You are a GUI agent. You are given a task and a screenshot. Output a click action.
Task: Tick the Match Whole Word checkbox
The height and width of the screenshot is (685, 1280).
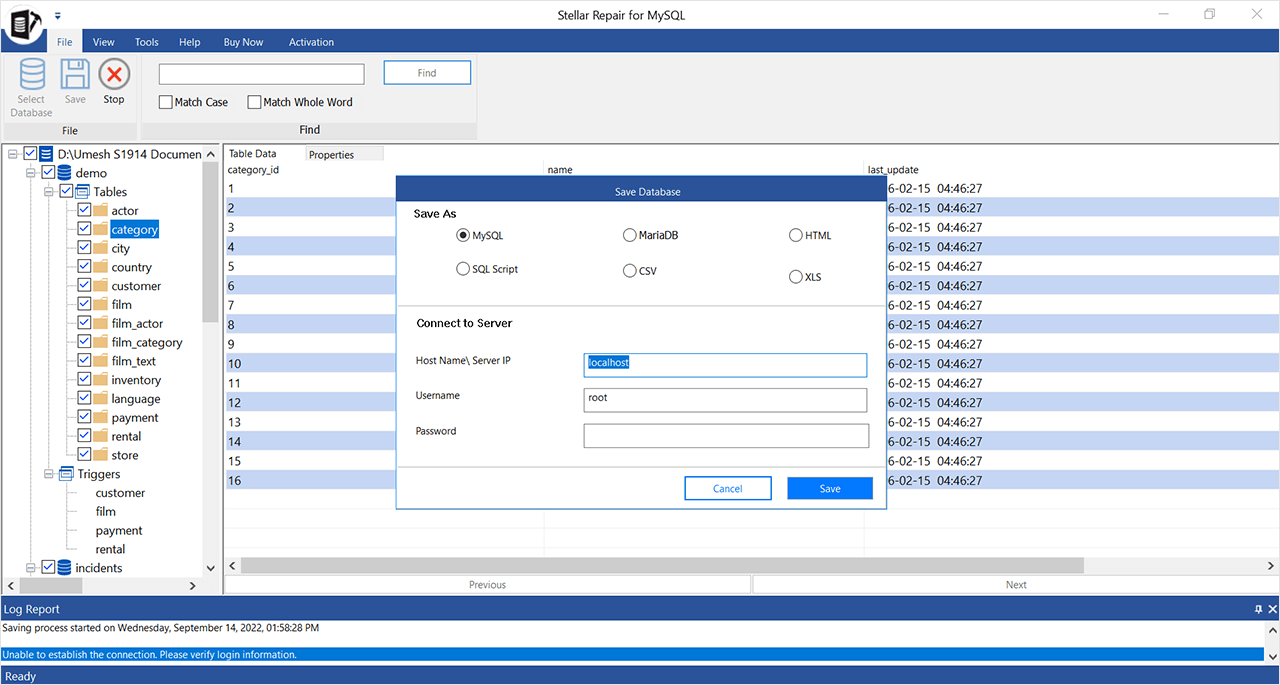[254, 102]
